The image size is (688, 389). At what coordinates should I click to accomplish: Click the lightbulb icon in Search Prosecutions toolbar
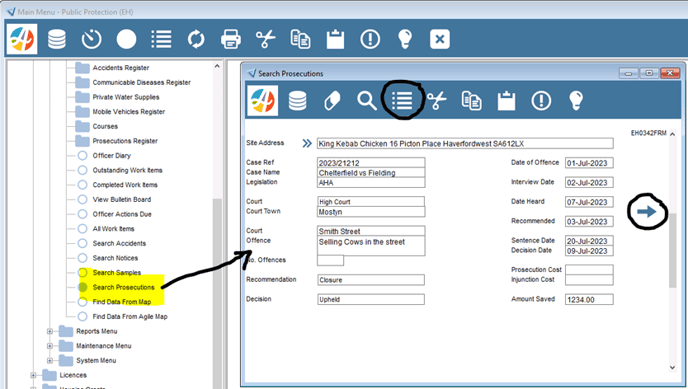(x=576, y=101)
